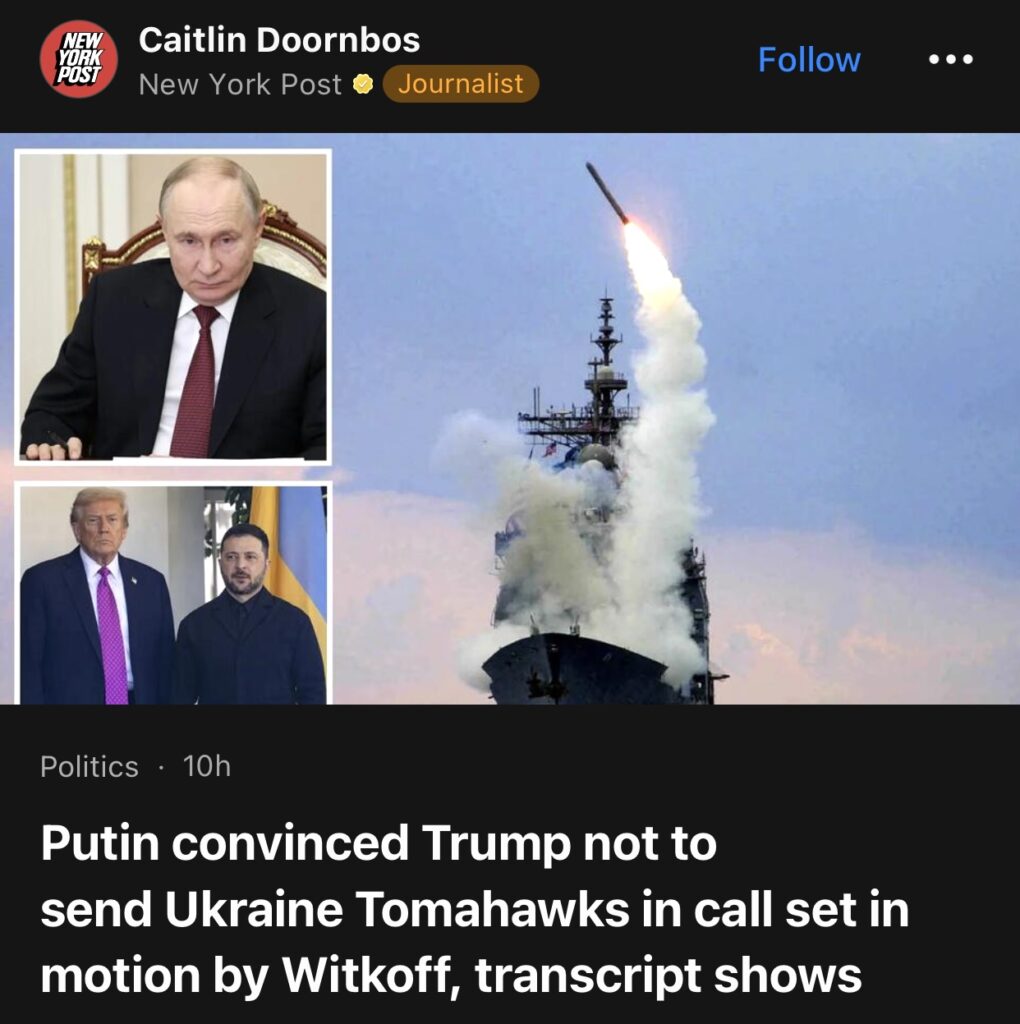Tap the orange Journalist badge

coord(460,84)
